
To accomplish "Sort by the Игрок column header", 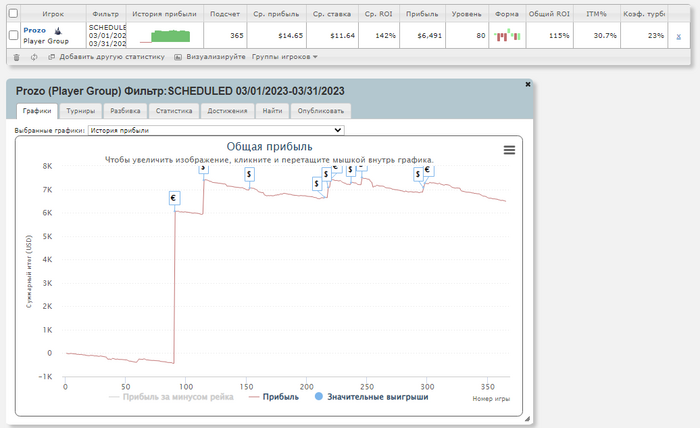I will tap(53, 14).
